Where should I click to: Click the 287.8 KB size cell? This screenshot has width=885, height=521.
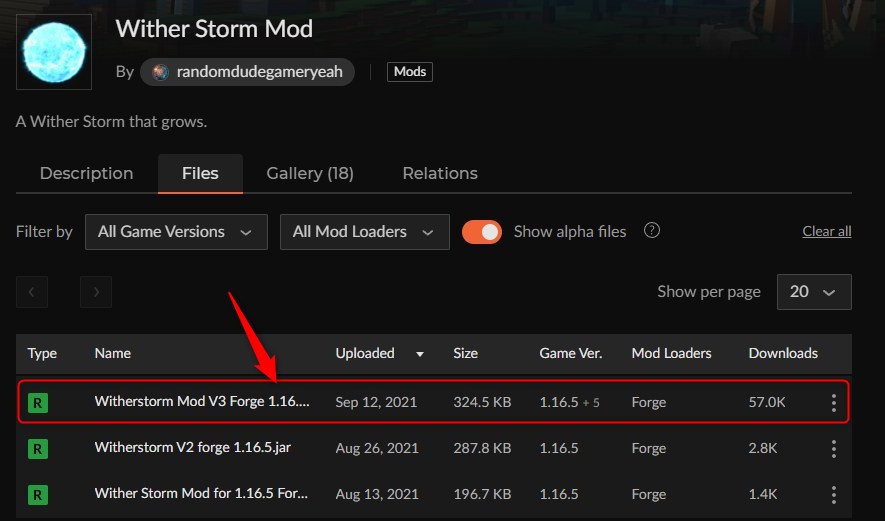(482, 448)
